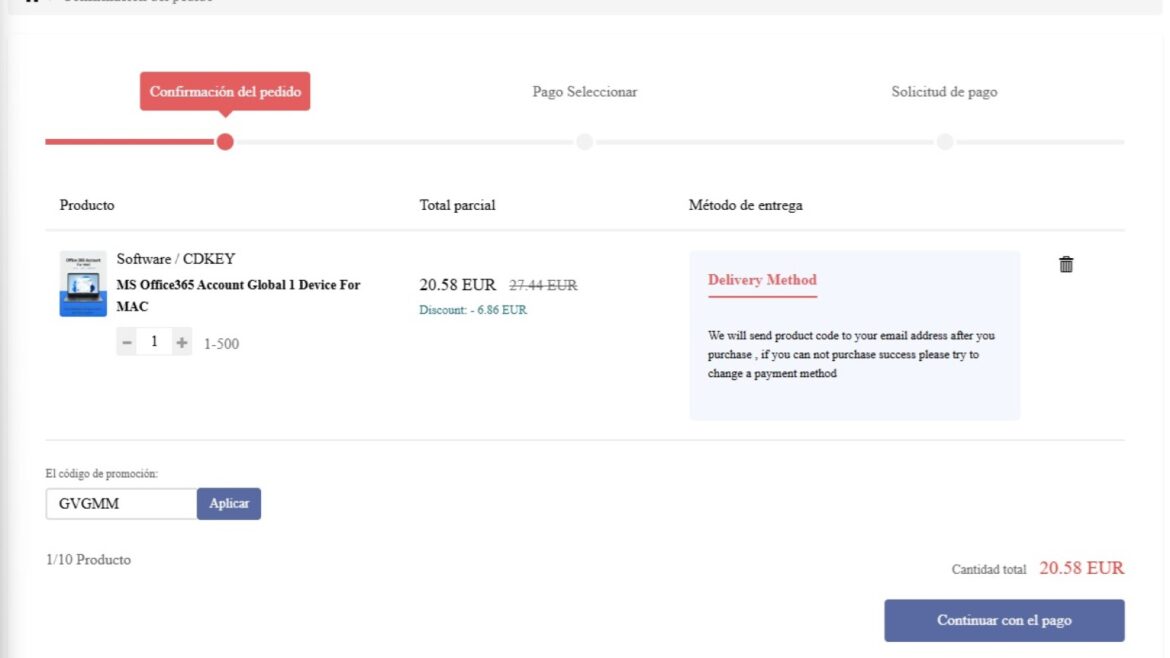Viewport: 1170px width, 658px height.
Task: Open the MS Office365 Account Global product title
Action: [x=238, y=295]
